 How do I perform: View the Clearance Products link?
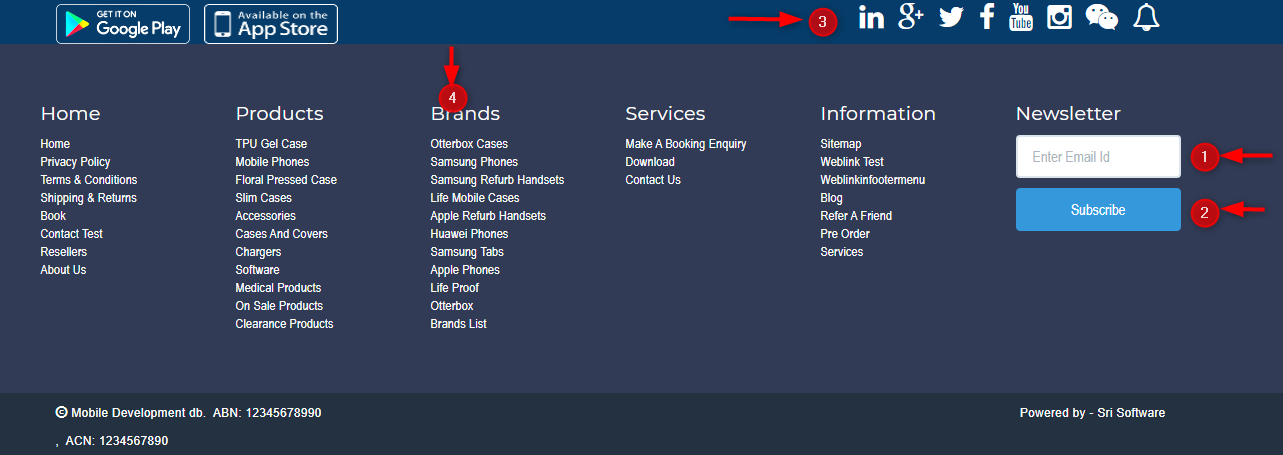(x=284, y=324)
